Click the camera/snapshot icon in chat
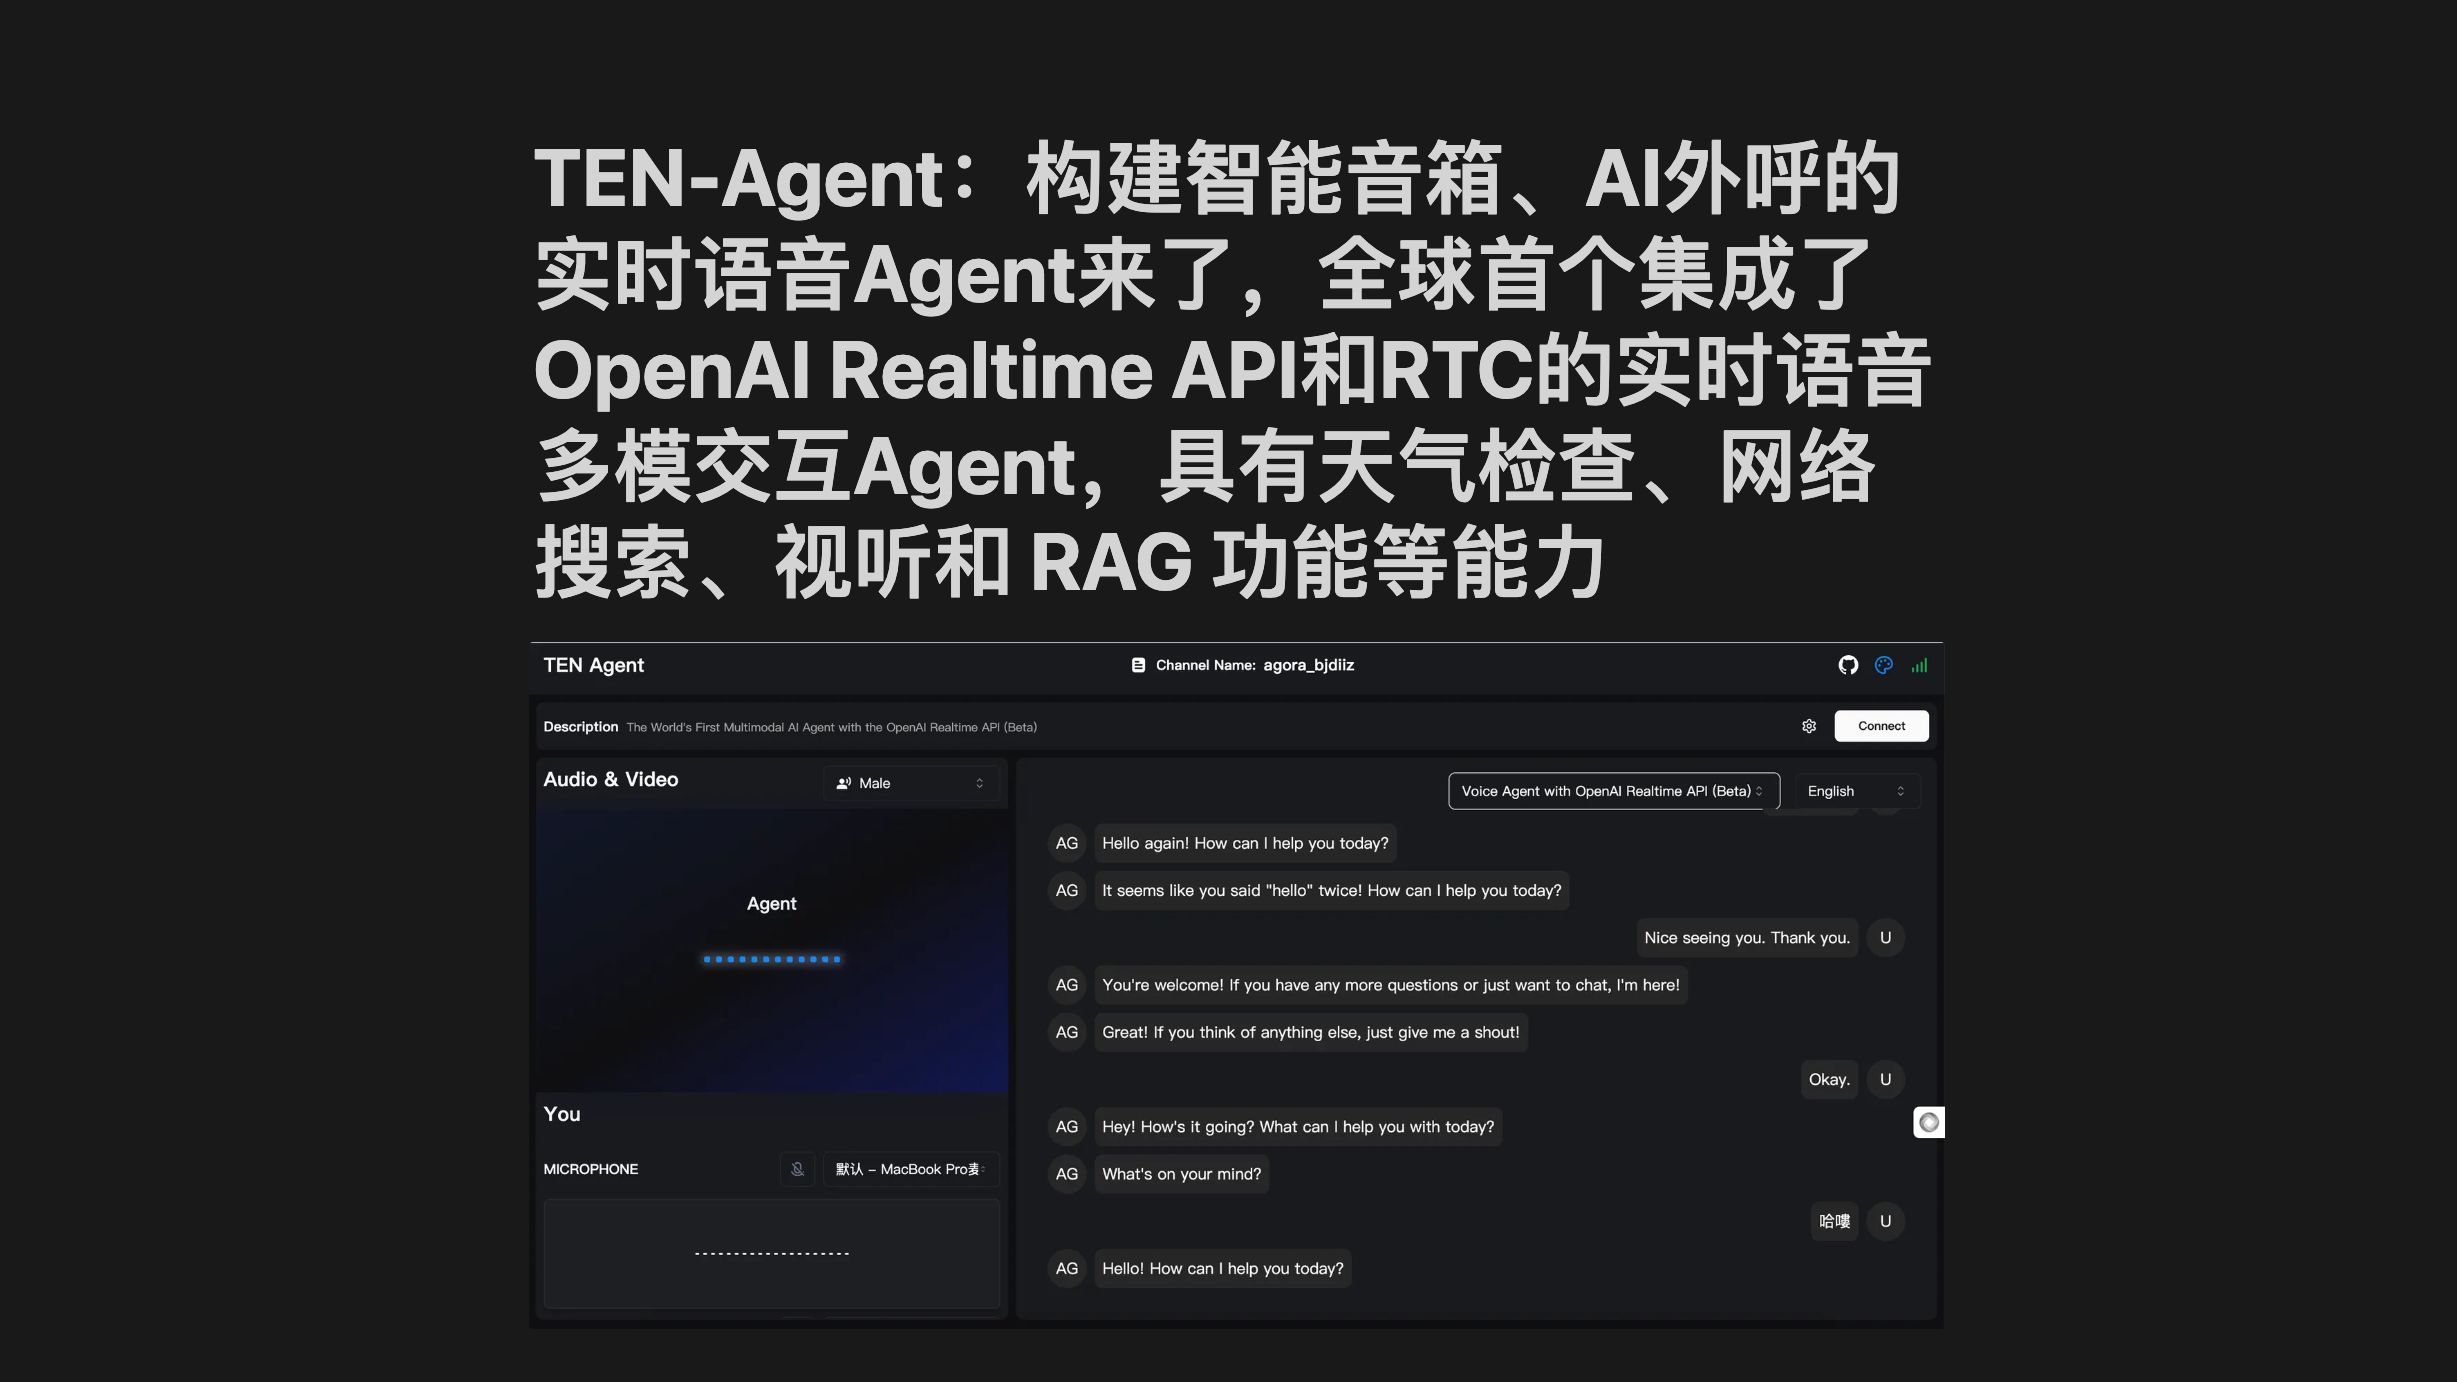This screenshot has height=1382, width=2457. [1927, 1122]
